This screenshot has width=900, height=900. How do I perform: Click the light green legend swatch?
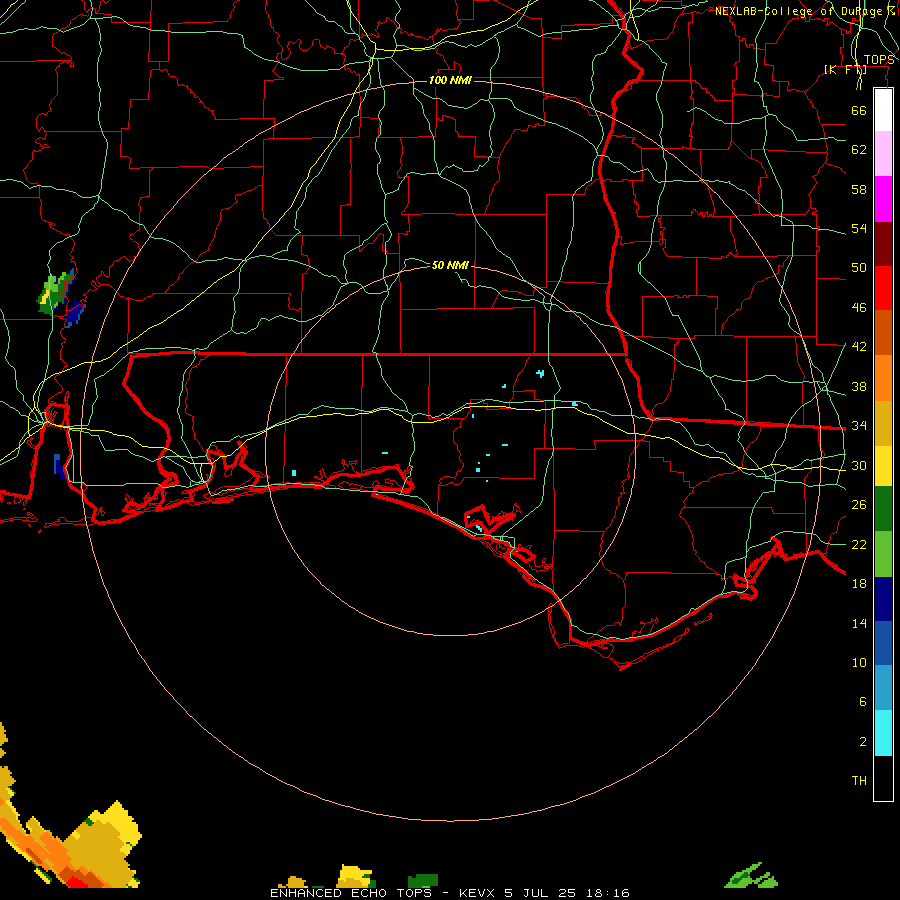click(x=883, y=554)
